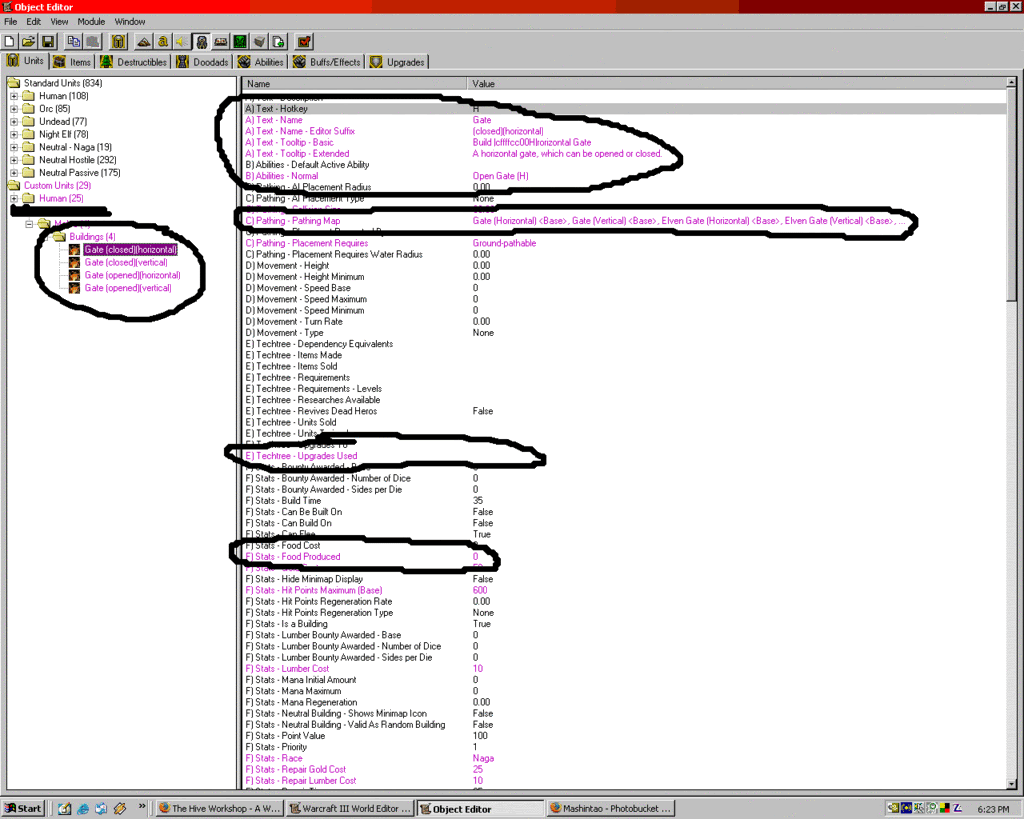Click the Windows Start button
This screenshot has height=819, width=1024.
(x=24, y=808)
